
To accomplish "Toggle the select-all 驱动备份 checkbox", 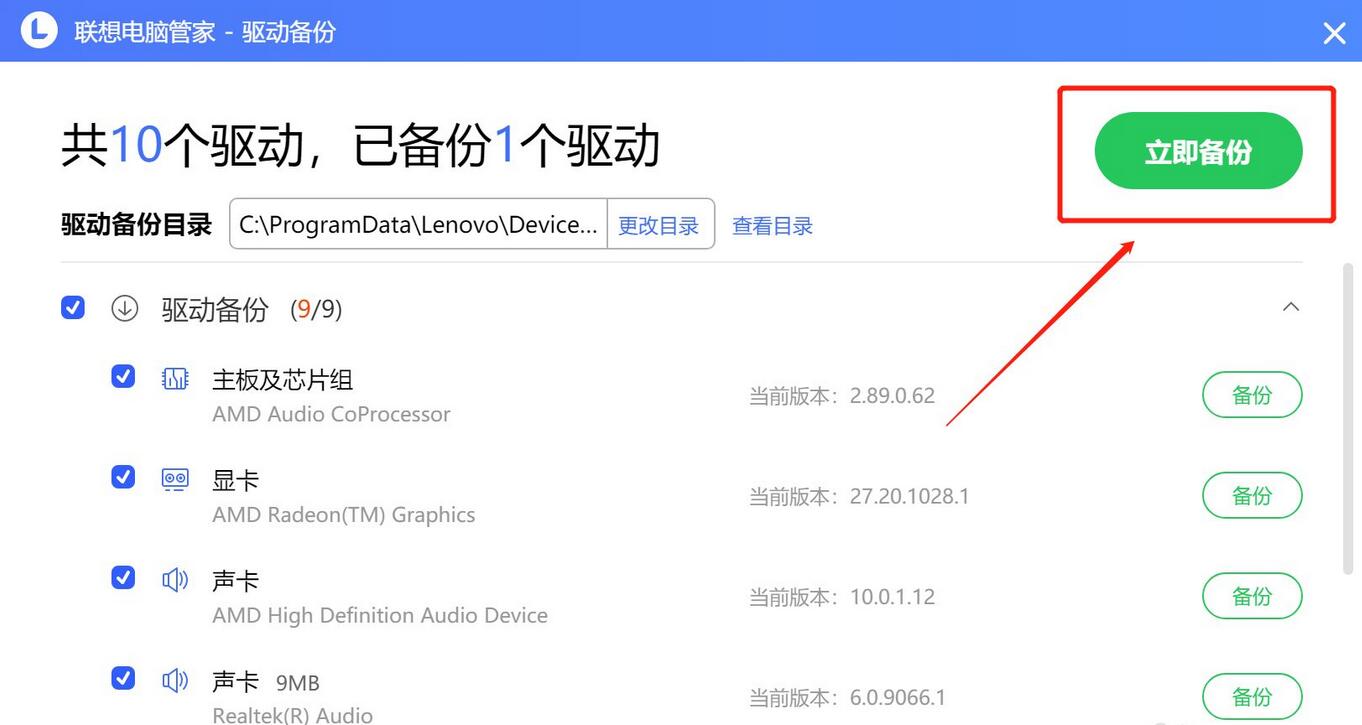I will point(73,307).
